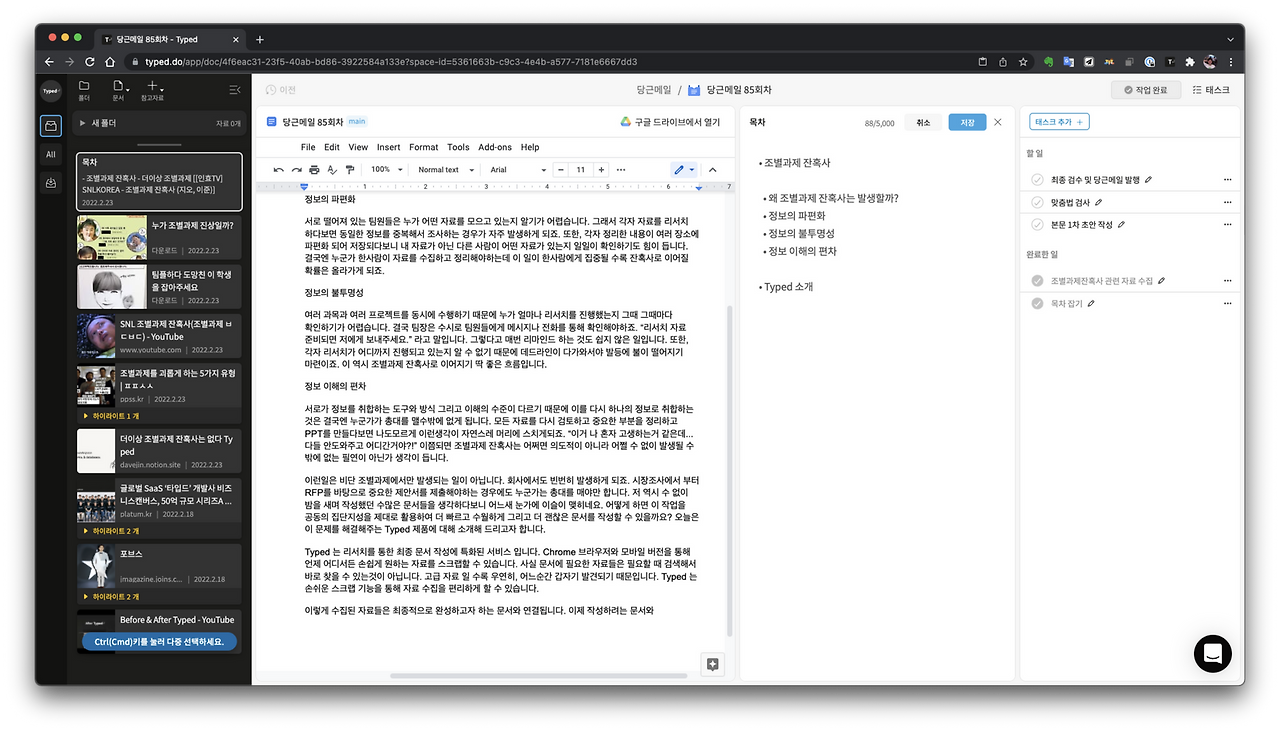Check off the 맞춤법 검사 task
The image size is (1280, 732).
[x=1037, y=203]
